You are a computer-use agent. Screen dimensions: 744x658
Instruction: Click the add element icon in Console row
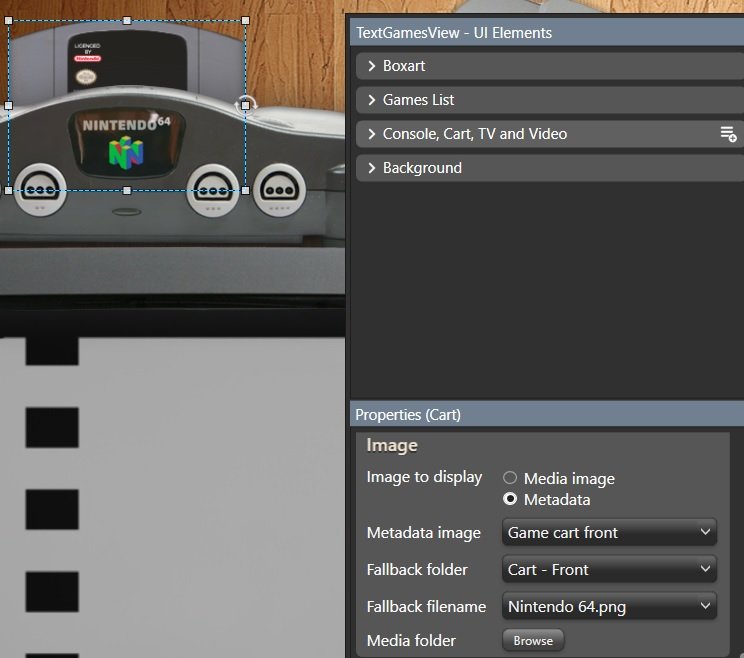[x=728, y=134]
